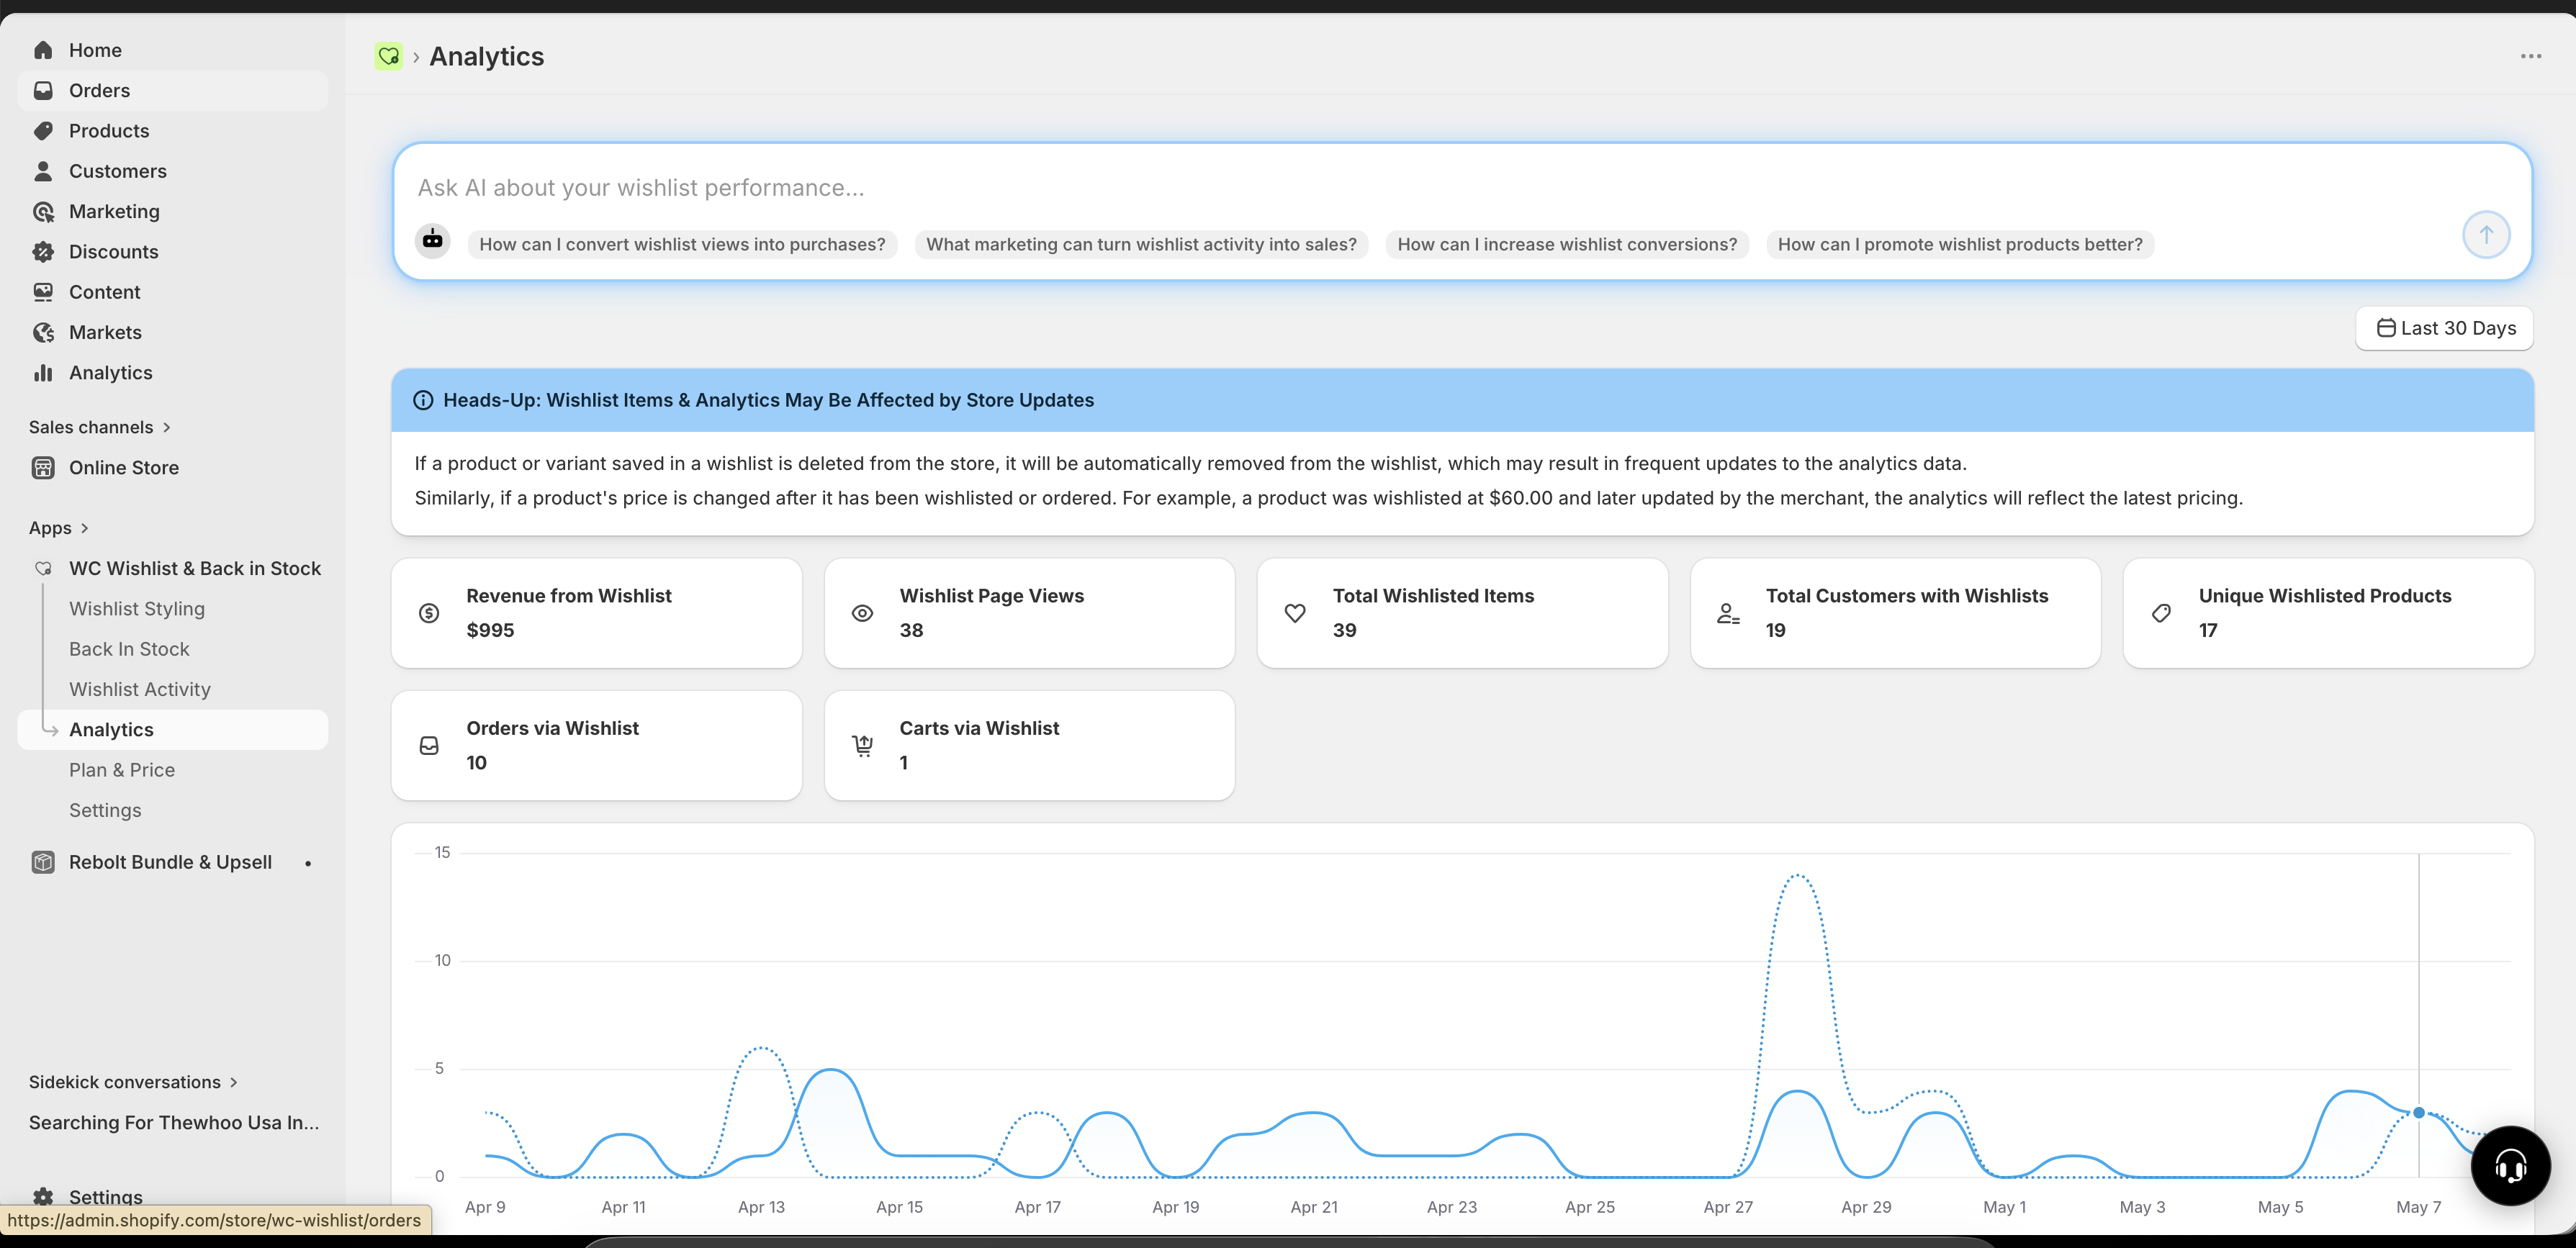Click the inbox icon on Orders via Wishlist card

tap(429, 746)
